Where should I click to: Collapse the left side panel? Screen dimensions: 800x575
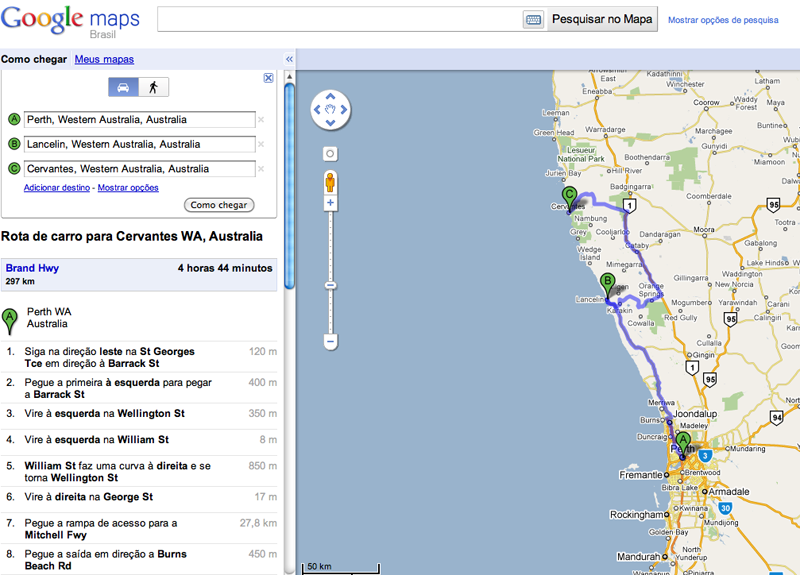click(x=289, y=59)
